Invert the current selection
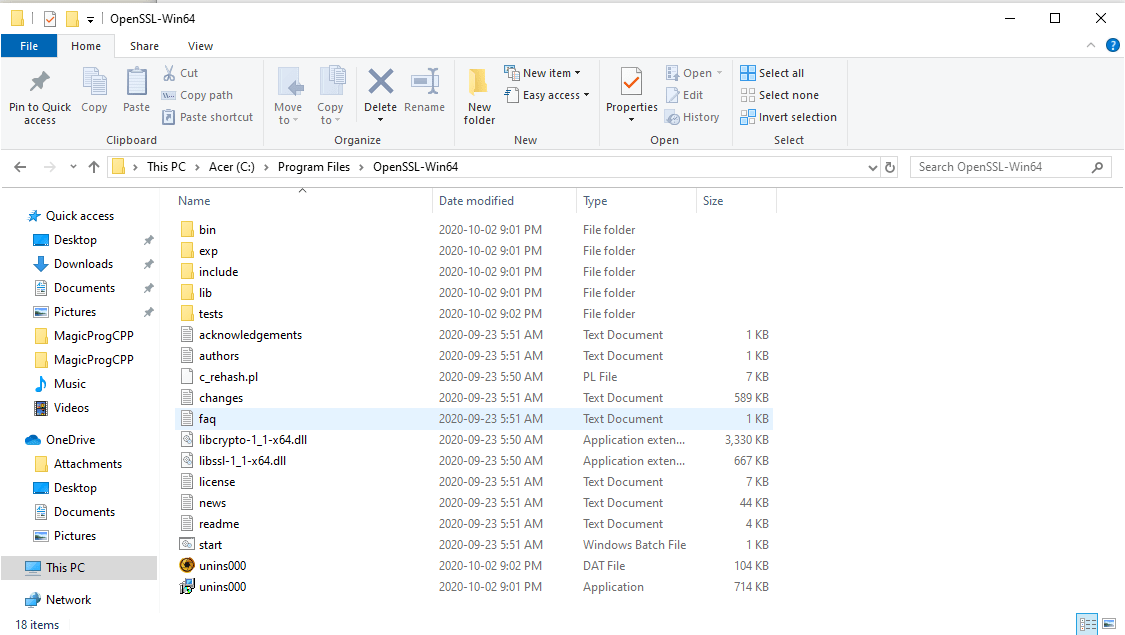This screenshot has height=635, width=1125. (x=789, y=117)
